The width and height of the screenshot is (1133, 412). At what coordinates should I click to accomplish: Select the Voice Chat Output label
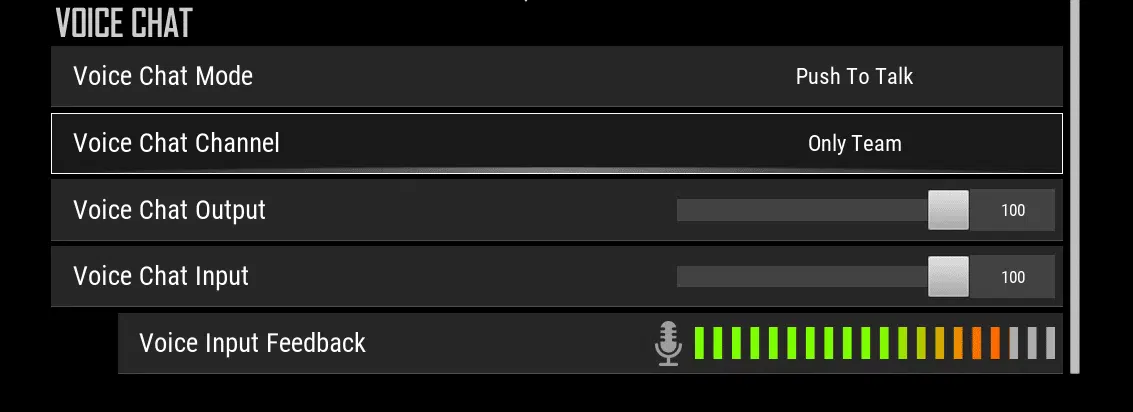170,210
